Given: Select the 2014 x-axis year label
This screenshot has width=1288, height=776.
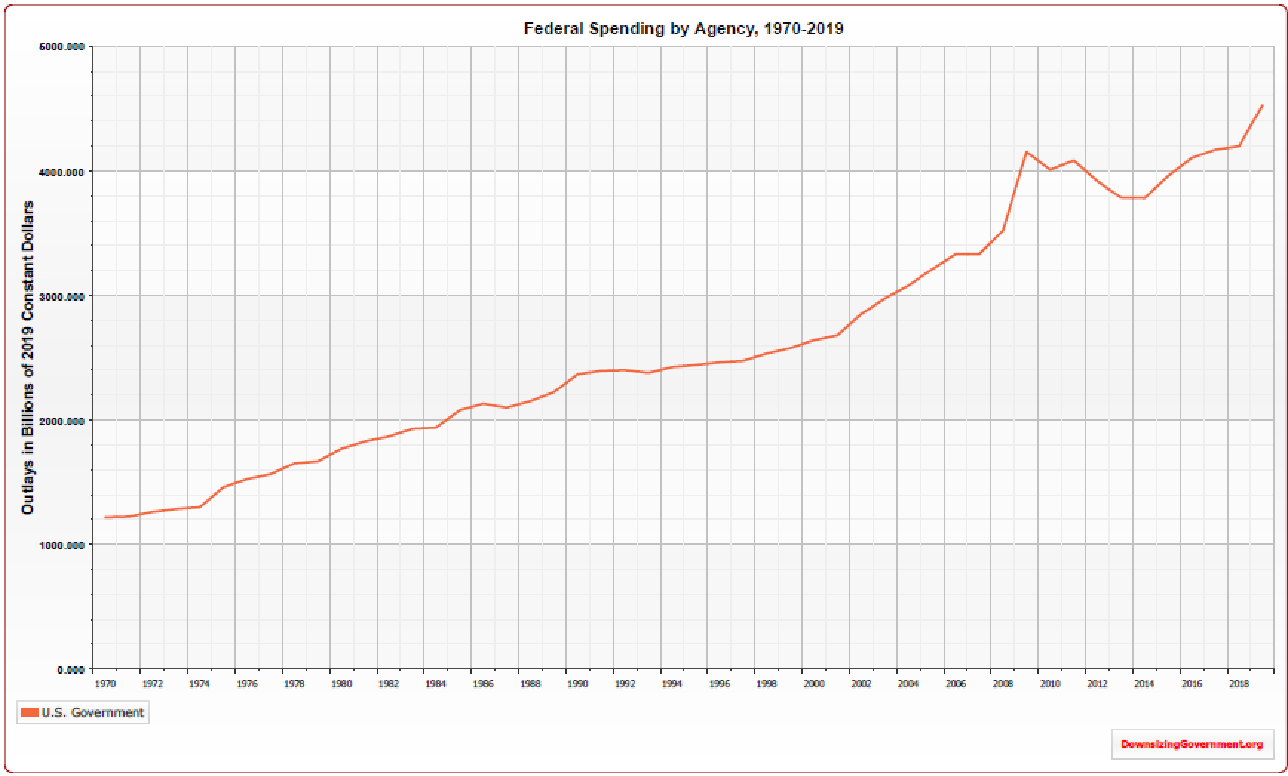Looking at the screenshot, I should pos(1144,684).
